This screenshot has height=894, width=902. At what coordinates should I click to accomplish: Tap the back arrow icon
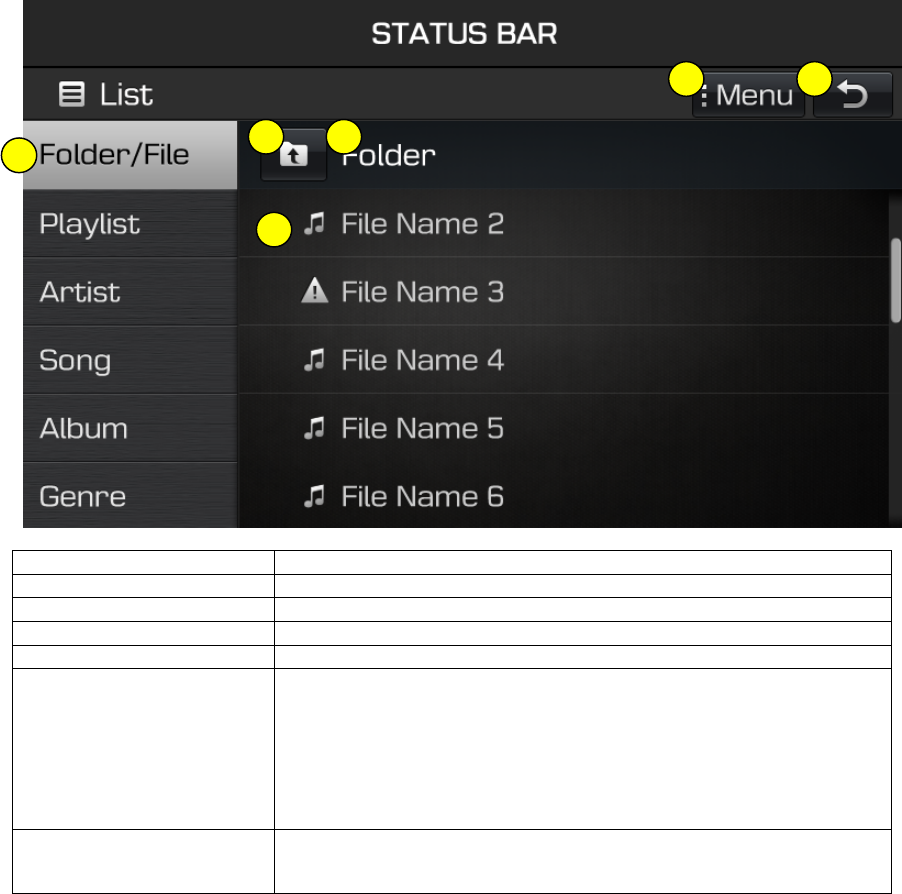point(853,95)
